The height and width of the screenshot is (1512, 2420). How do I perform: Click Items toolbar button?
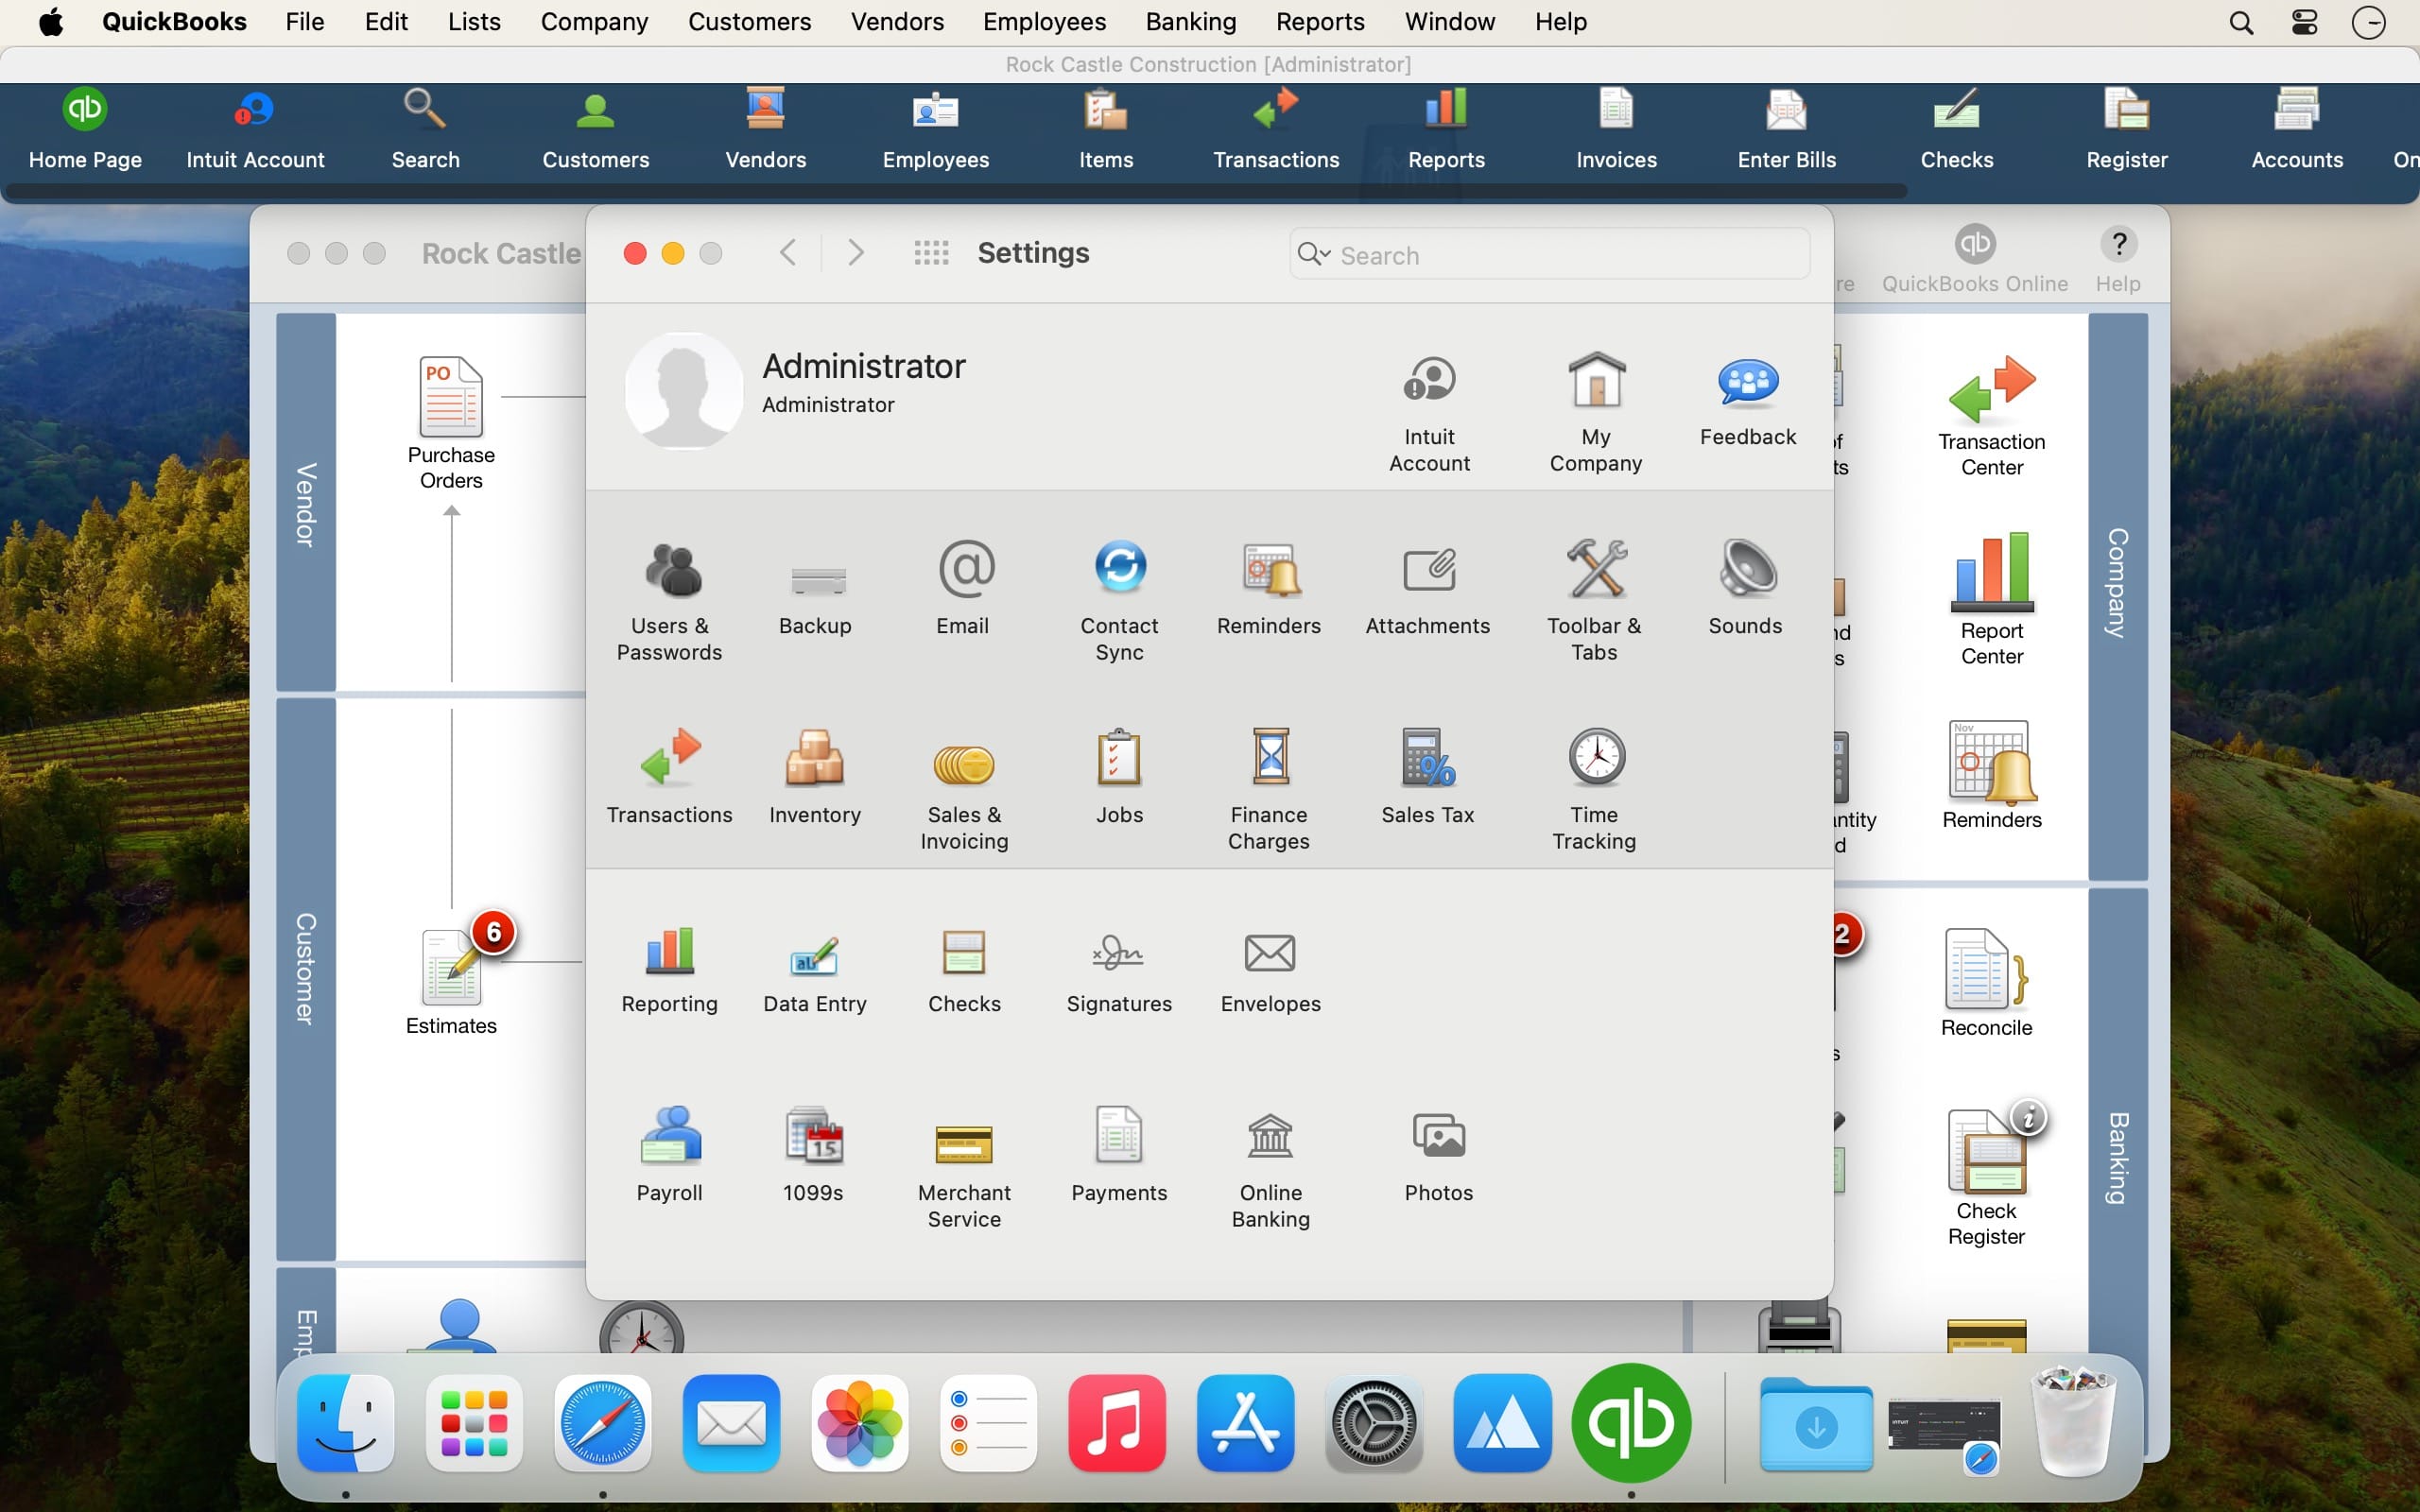[x=1106, y=130]
